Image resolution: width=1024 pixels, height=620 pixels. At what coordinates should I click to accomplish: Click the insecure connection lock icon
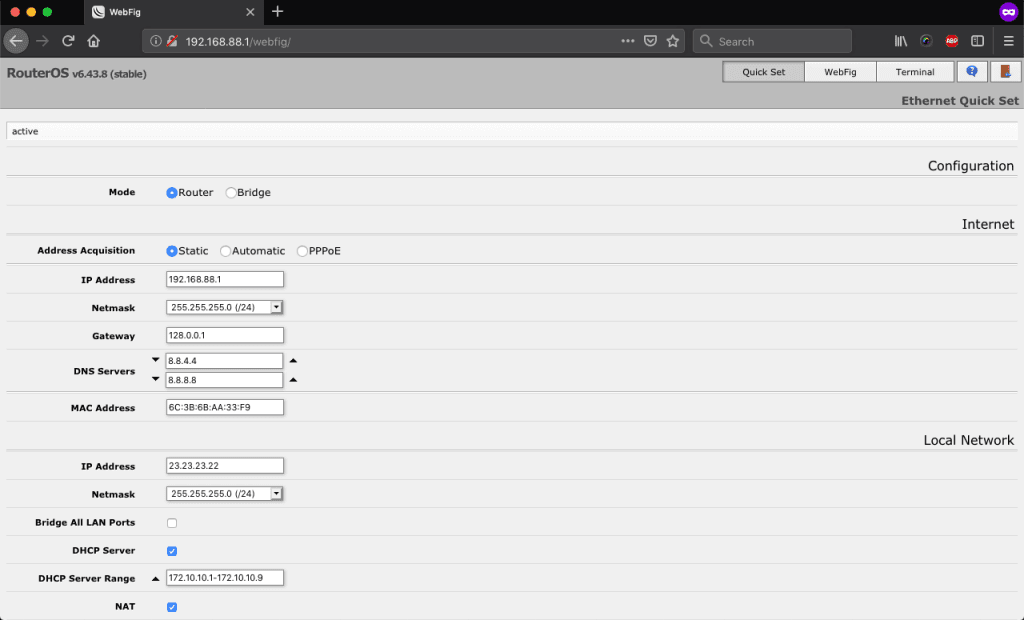point(172,41)
